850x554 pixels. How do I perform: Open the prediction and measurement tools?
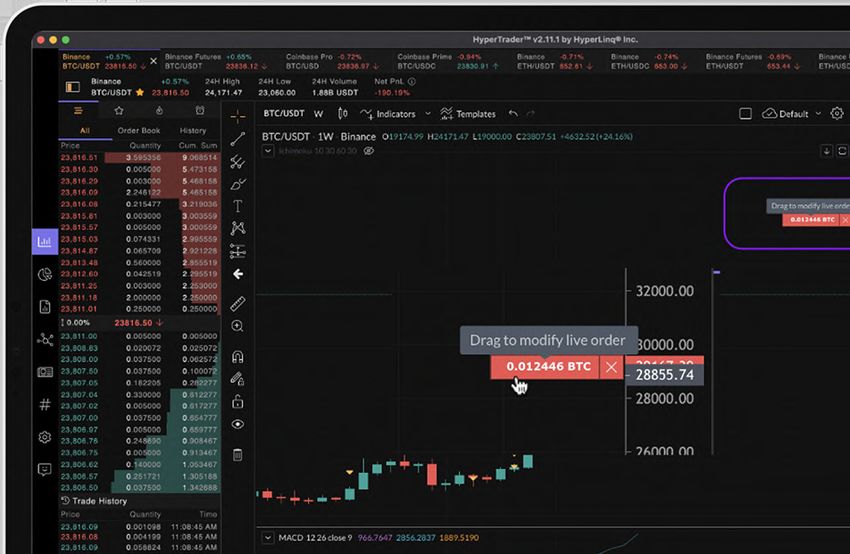tap(237, 251)
